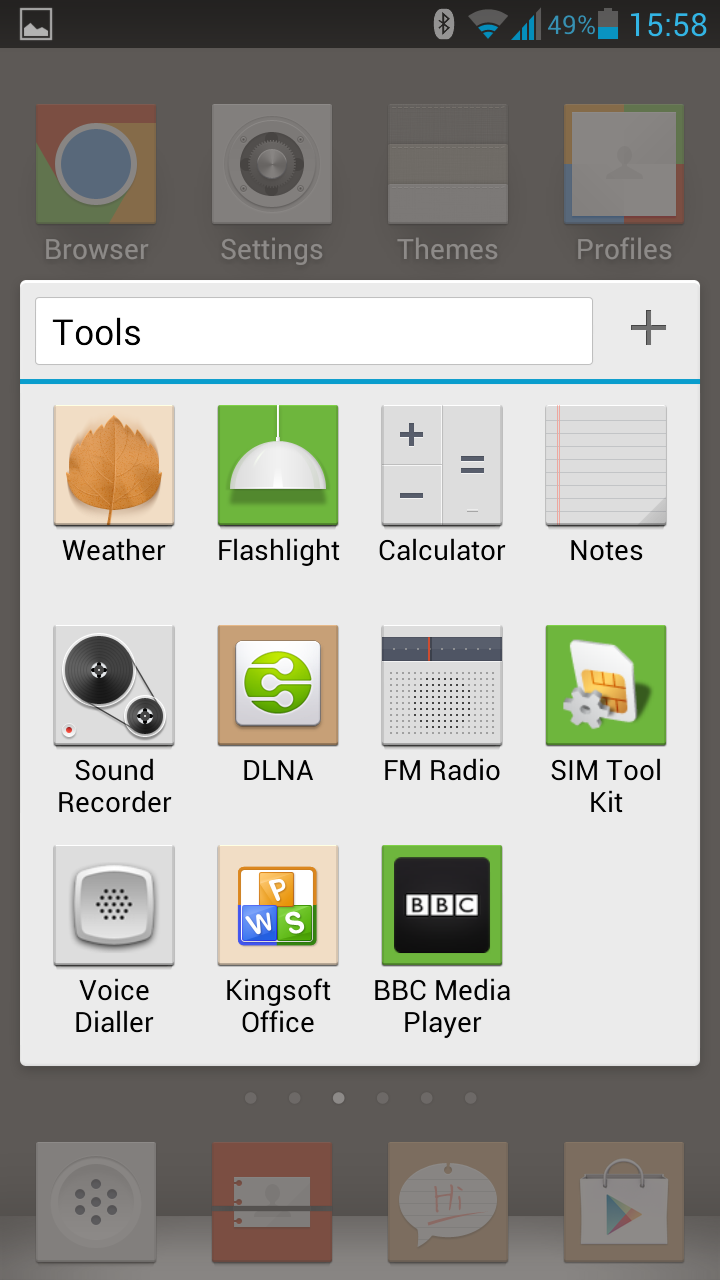This screenshot has height=1280, width=720.
Task: Tap the Bluetooth status icon
Action: [444, 24]
